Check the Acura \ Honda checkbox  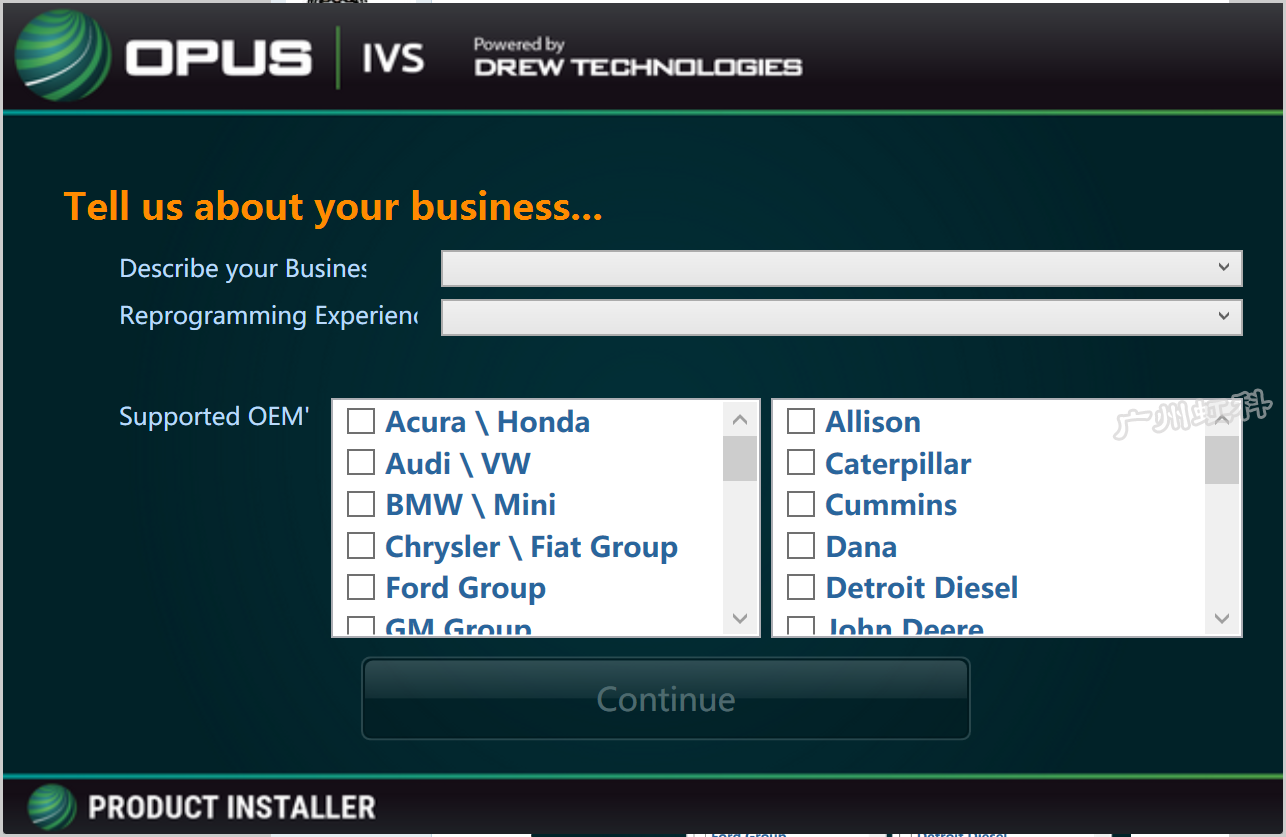coord(360,421)
